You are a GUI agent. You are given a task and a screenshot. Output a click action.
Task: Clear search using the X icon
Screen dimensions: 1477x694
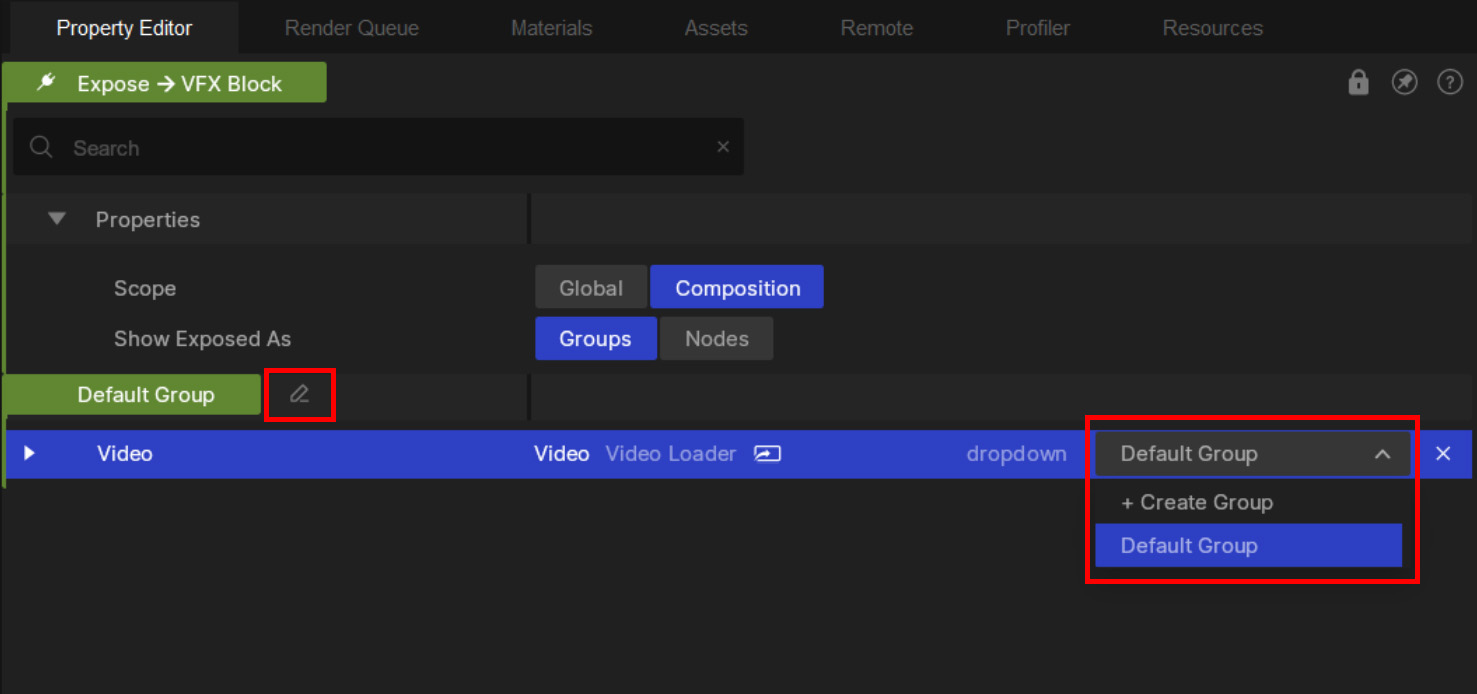(723, 147)
